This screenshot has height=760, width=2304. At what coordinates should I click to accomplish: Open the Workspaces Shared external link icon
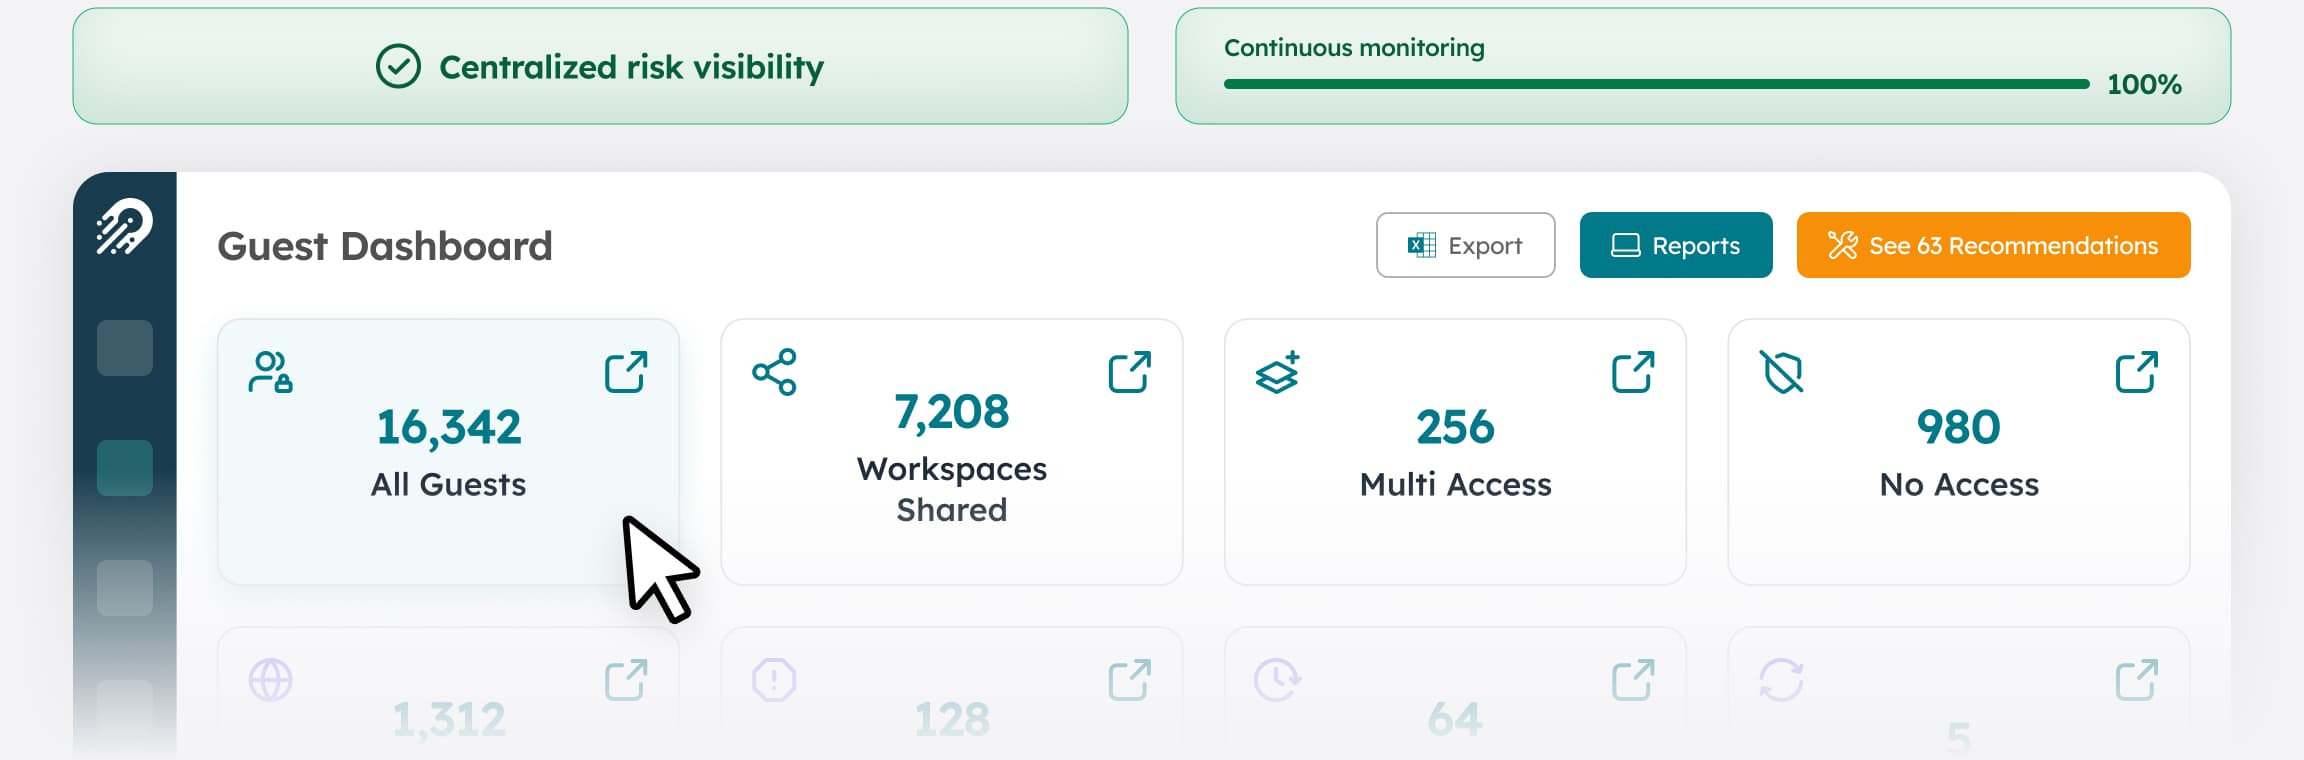coord(1130,372)
